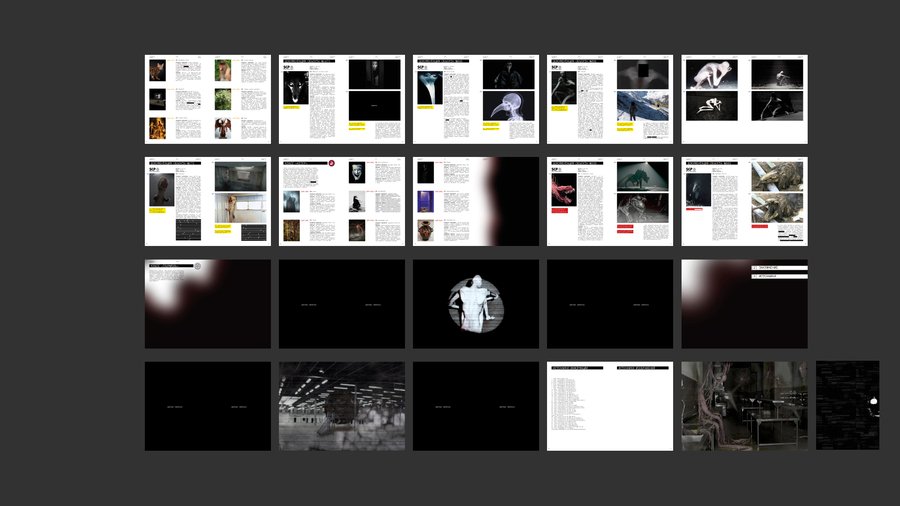Select the black text spread second in the third row

click(342, 304)
